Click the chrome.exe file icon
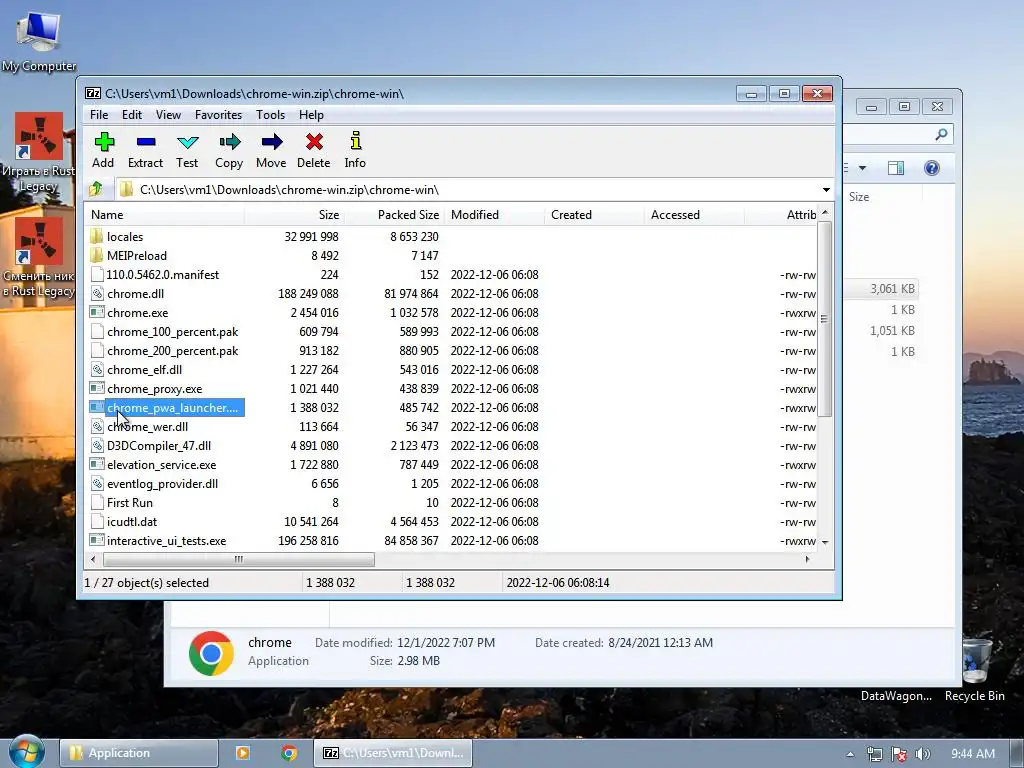 pos(97,312)
